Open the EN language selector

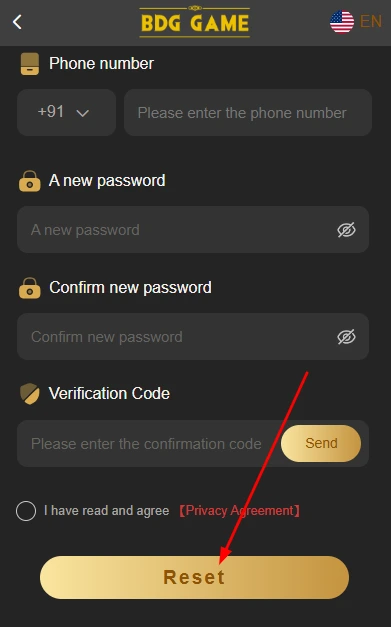click(x=371, y=22)
